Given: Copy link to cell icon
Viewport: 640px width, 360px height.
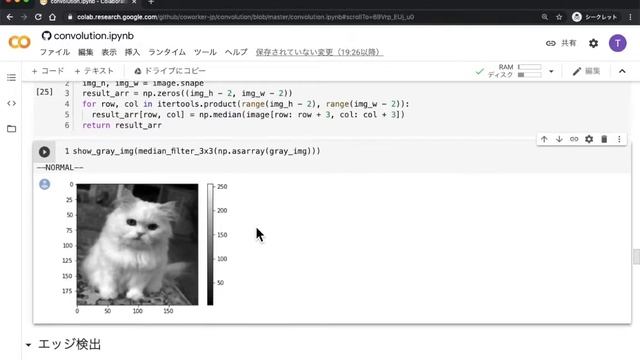Looking at the screenshot, I should tap(574, 139).
